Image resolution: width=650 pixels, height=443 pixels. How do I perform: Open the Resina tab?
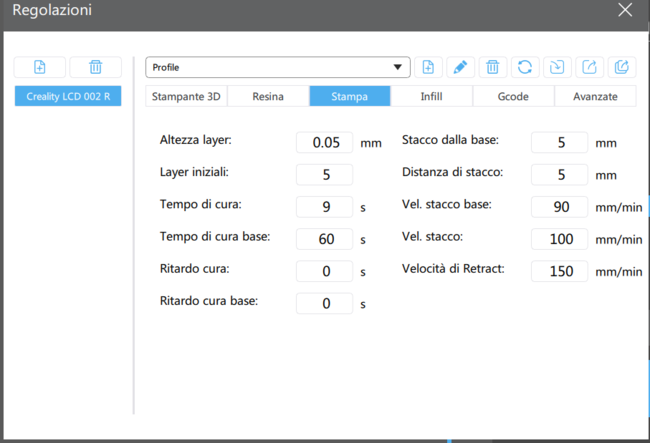click(x=268, y=97)
